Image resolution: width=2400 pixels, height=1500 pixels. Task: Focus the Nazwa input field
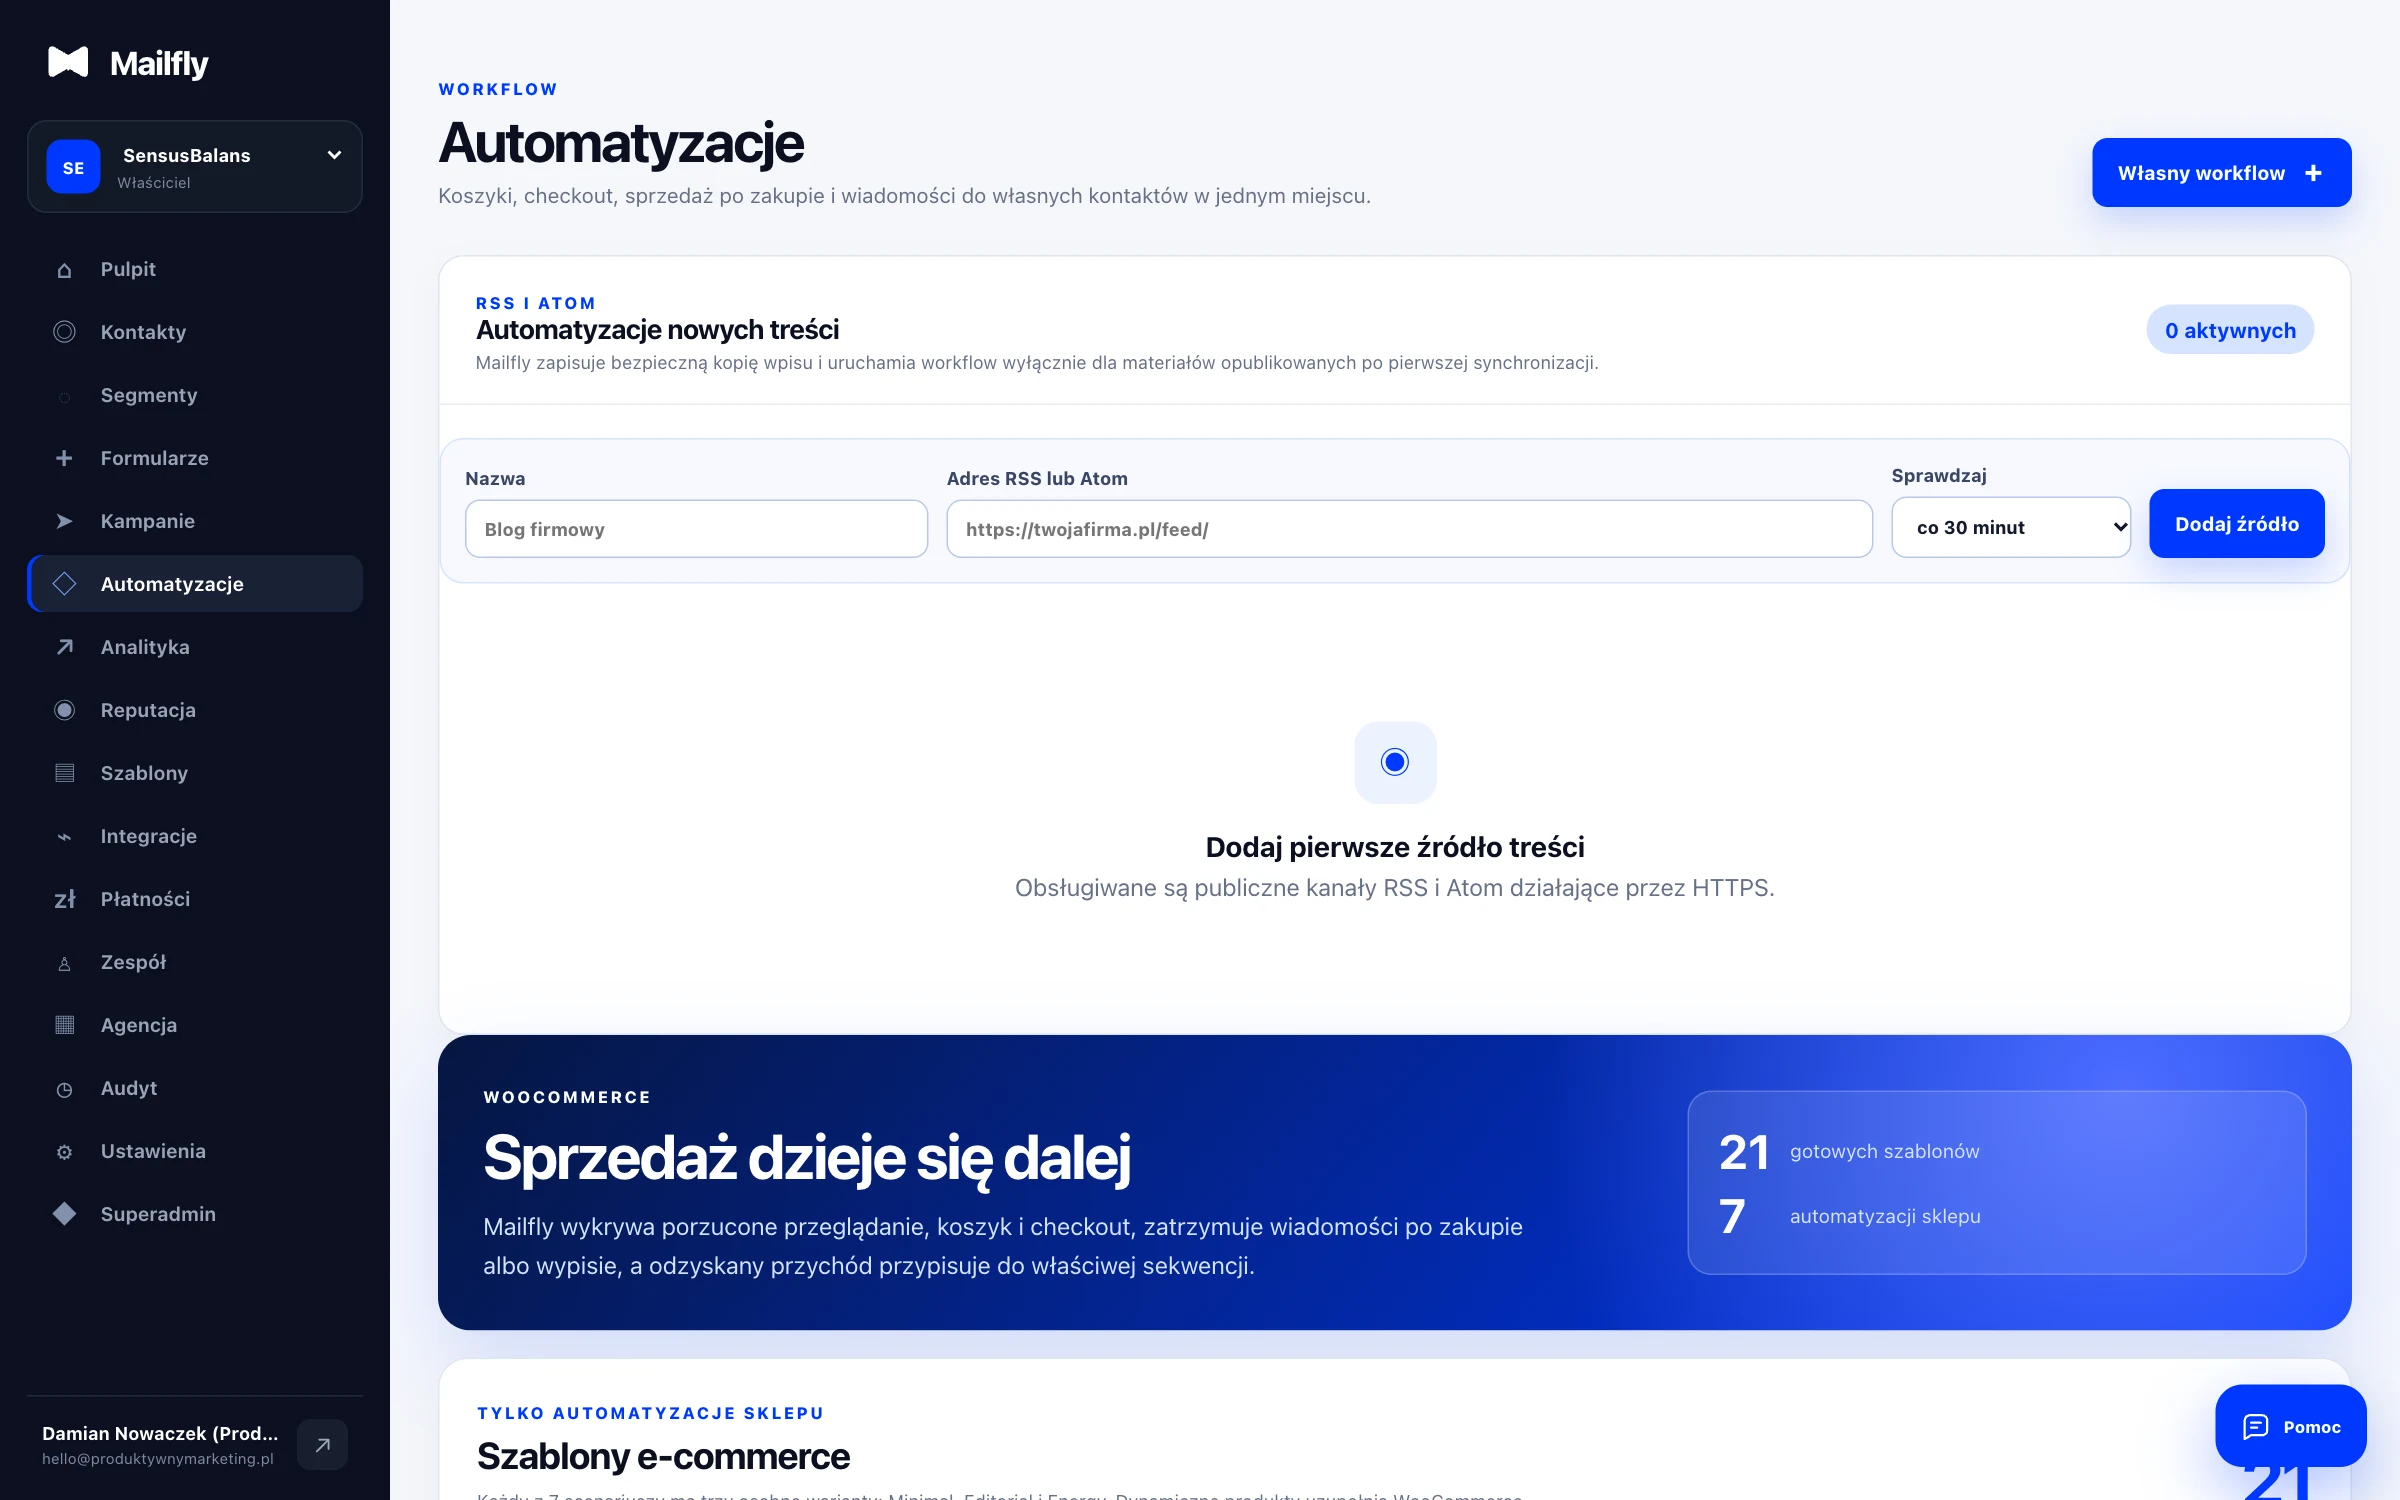pos(696,529)
